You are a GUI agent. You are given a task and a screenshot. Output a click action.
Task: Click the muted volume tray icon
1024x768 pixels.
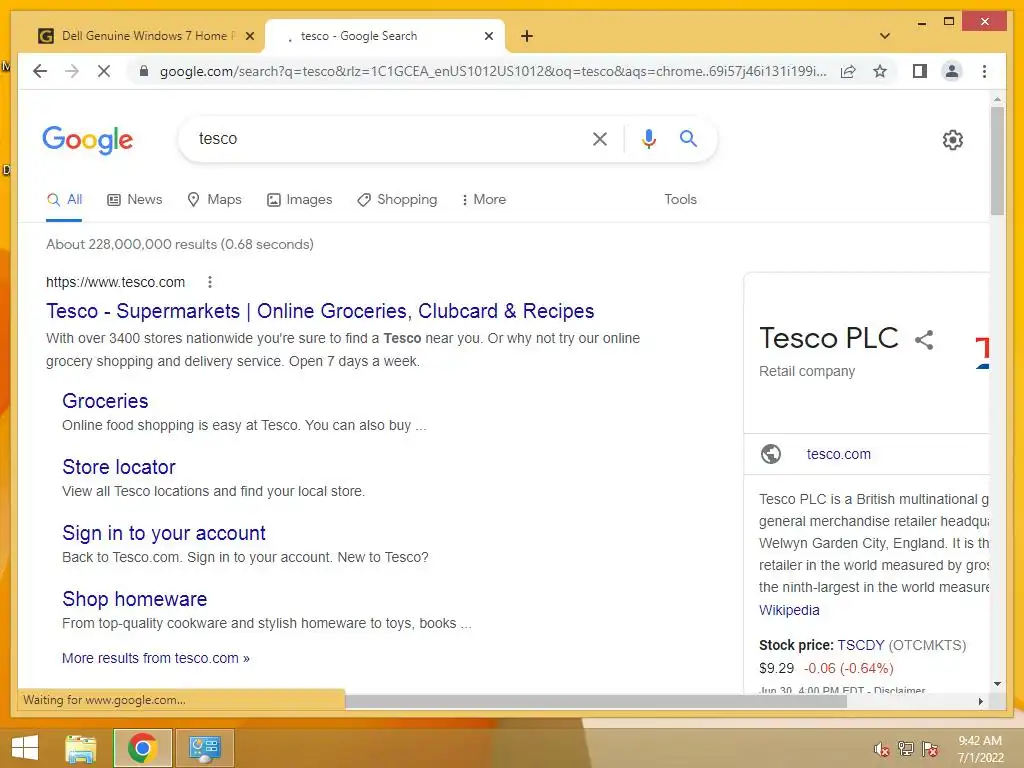tap(882, 749)
